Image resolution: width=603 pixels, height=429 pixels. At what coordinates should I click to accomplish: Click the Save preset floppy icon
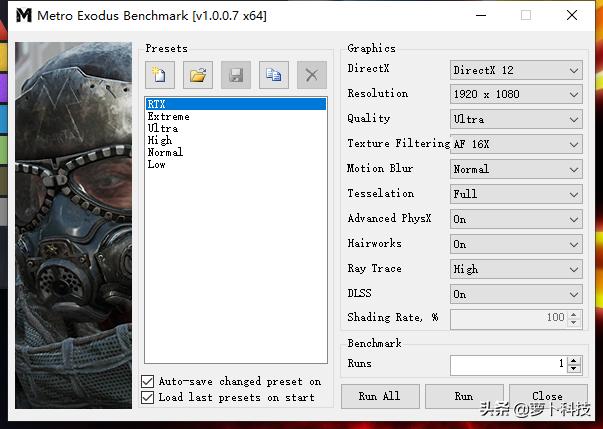pyautogui.click(x=236, y=75)
